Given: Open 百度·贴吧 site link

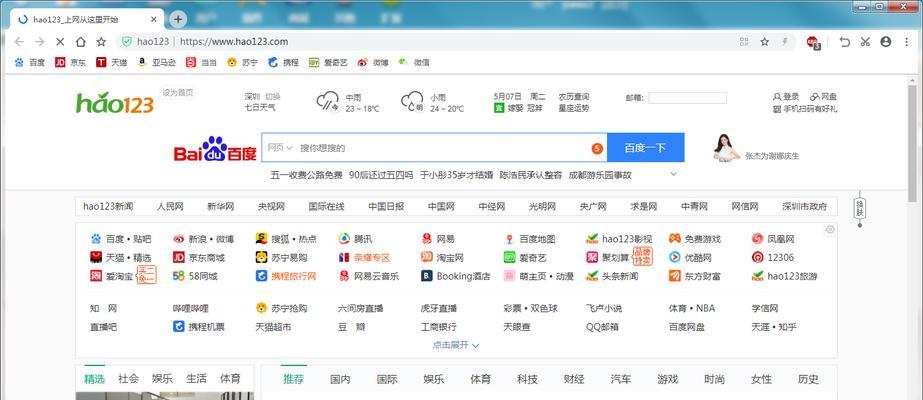Looking at the screenshot, I should pos(121,239).
